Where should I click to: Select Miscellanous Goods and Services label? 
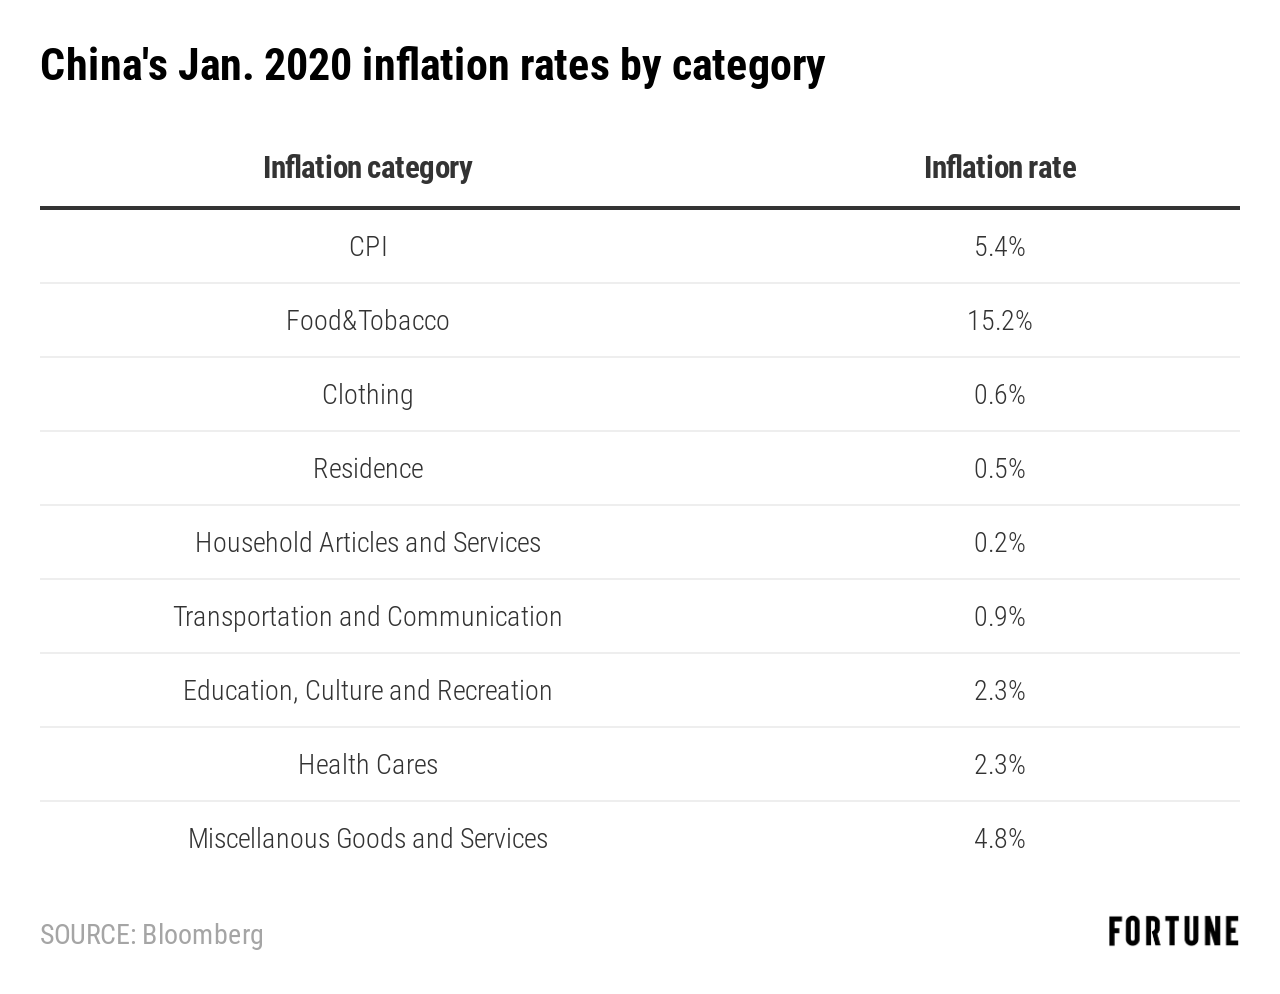tap(368, 839)
